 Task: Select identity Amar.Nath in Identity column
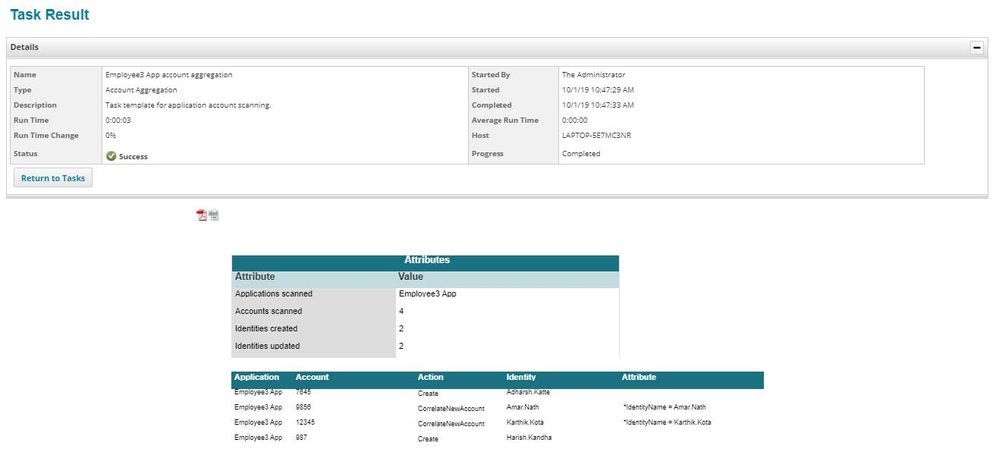(523, 407)
